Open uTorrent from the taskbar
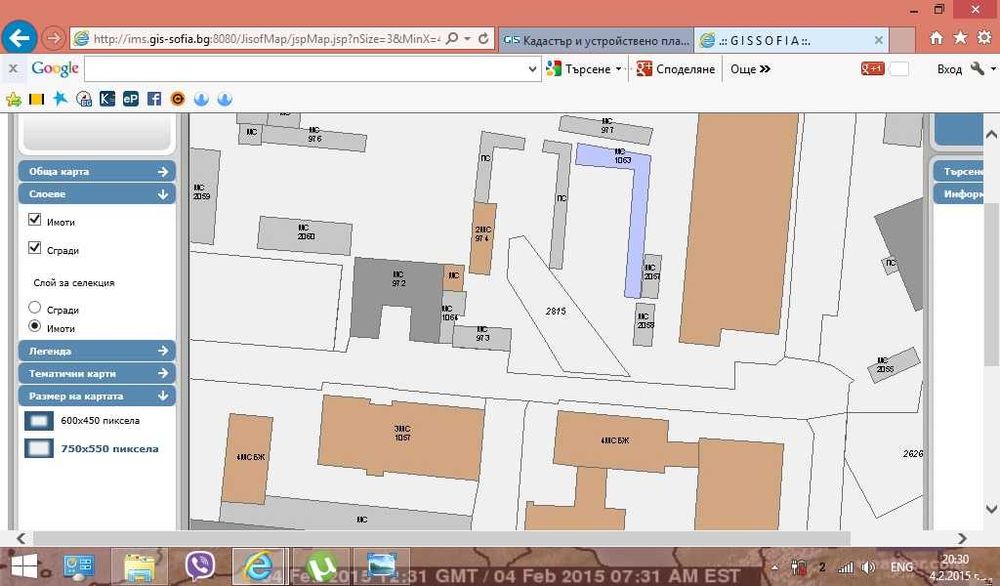Image resolution: width=1000 pixels, height=586 pixels. (x=321, y=567)
